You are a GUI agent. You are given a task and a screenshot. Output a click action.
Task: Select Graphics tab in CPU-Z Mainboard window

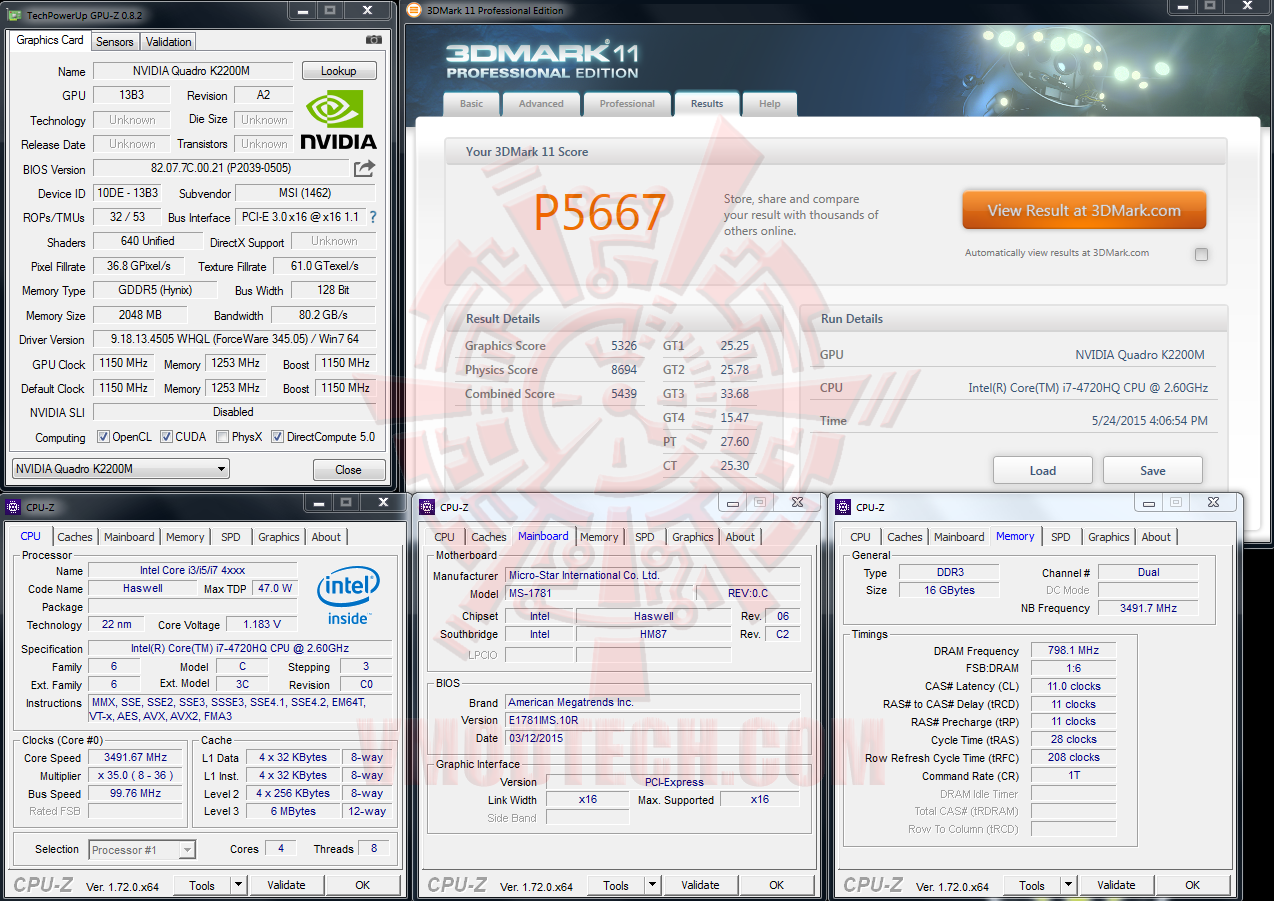[693, 537]
